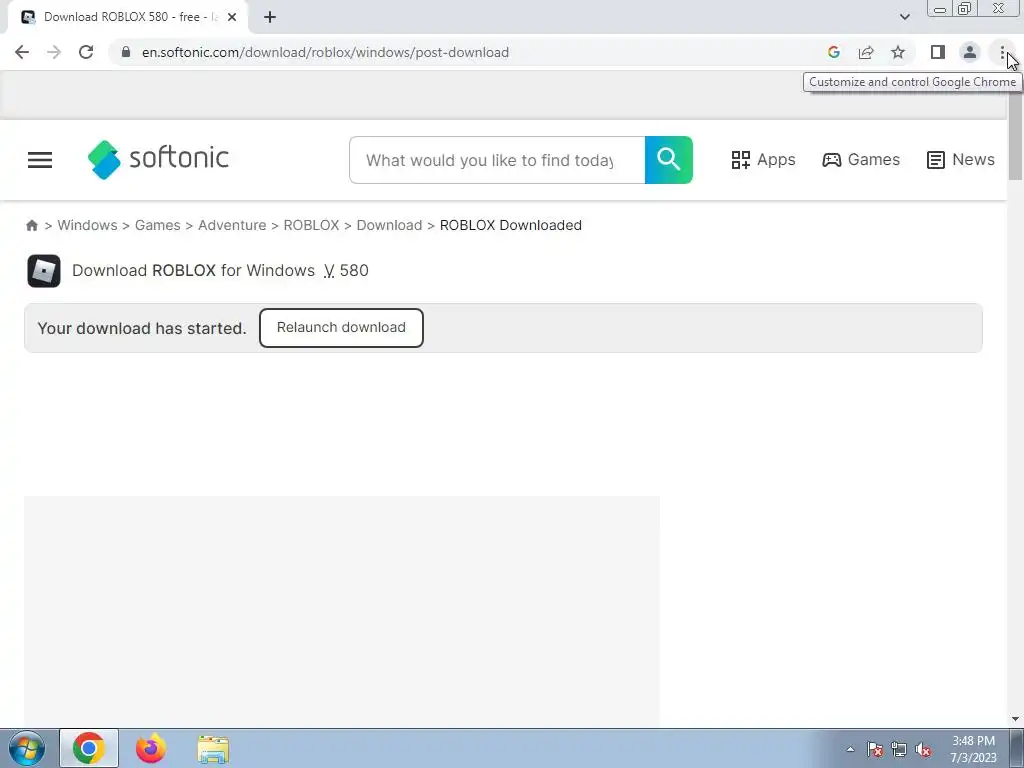Bookmark this tab with the star icon
This screenshot has height=768, width=1024.
[898, 52]
